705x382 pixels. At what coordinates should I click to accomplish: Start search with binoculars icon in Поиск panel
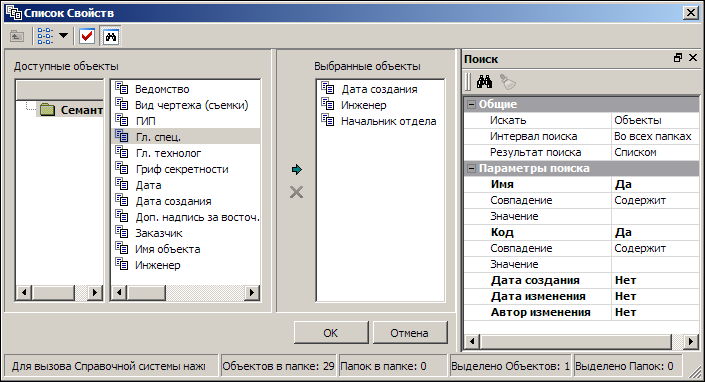[484, 82]
